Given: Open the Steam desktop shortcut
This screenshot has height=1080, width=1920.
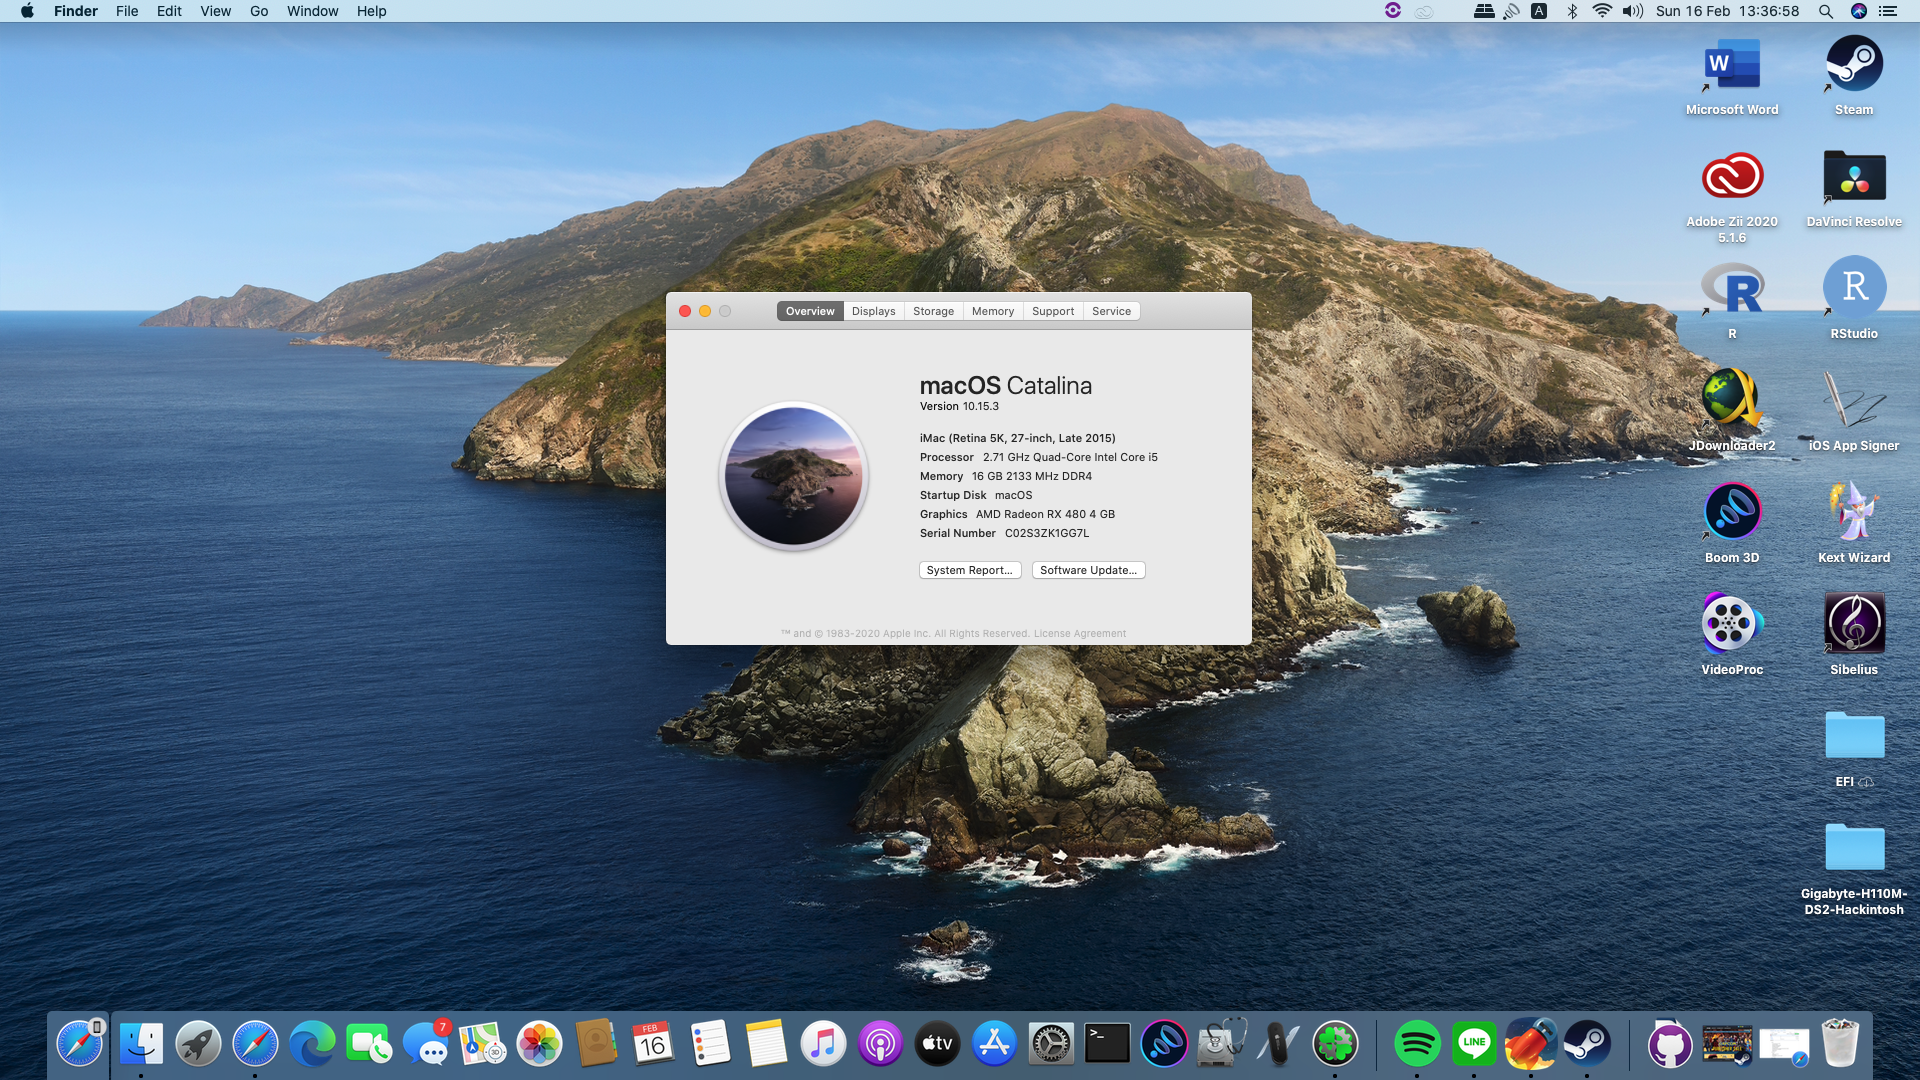Looking at the screenshot, I should point(1854,65).
